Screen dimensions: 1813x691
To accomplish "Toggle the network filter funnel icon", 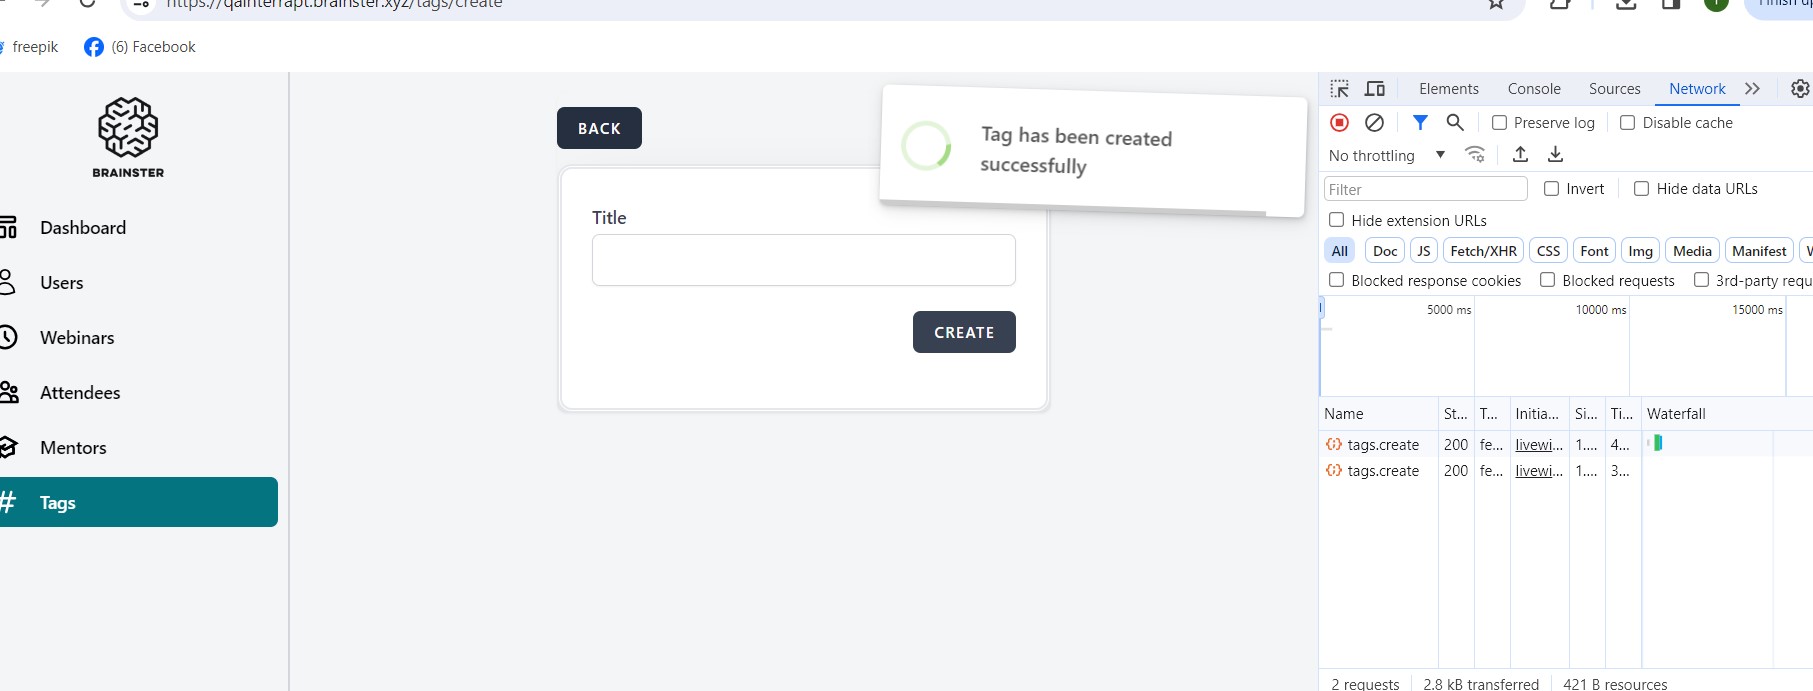I will coord(1420,122).
